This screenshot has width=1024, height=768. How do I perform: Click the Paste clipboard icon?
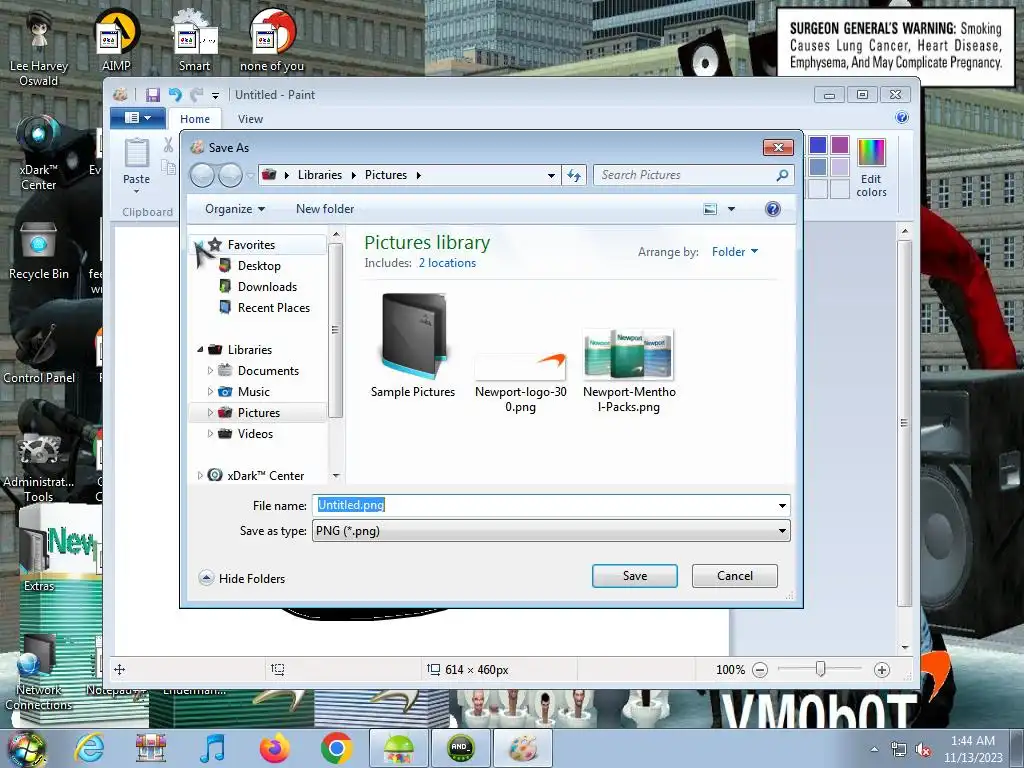(136, 153)
